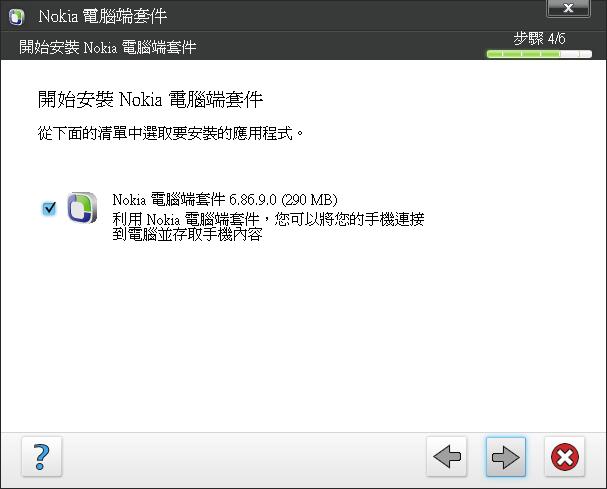Click the heading 開始安裝 Nokia 電腦端套件 in white area

151,100
